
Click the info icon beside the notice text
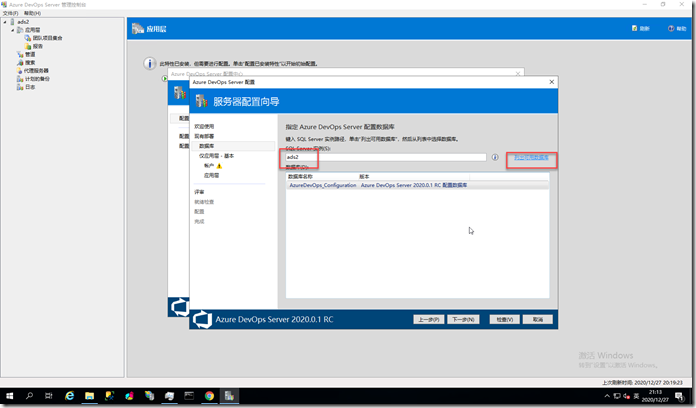point(150,63)
